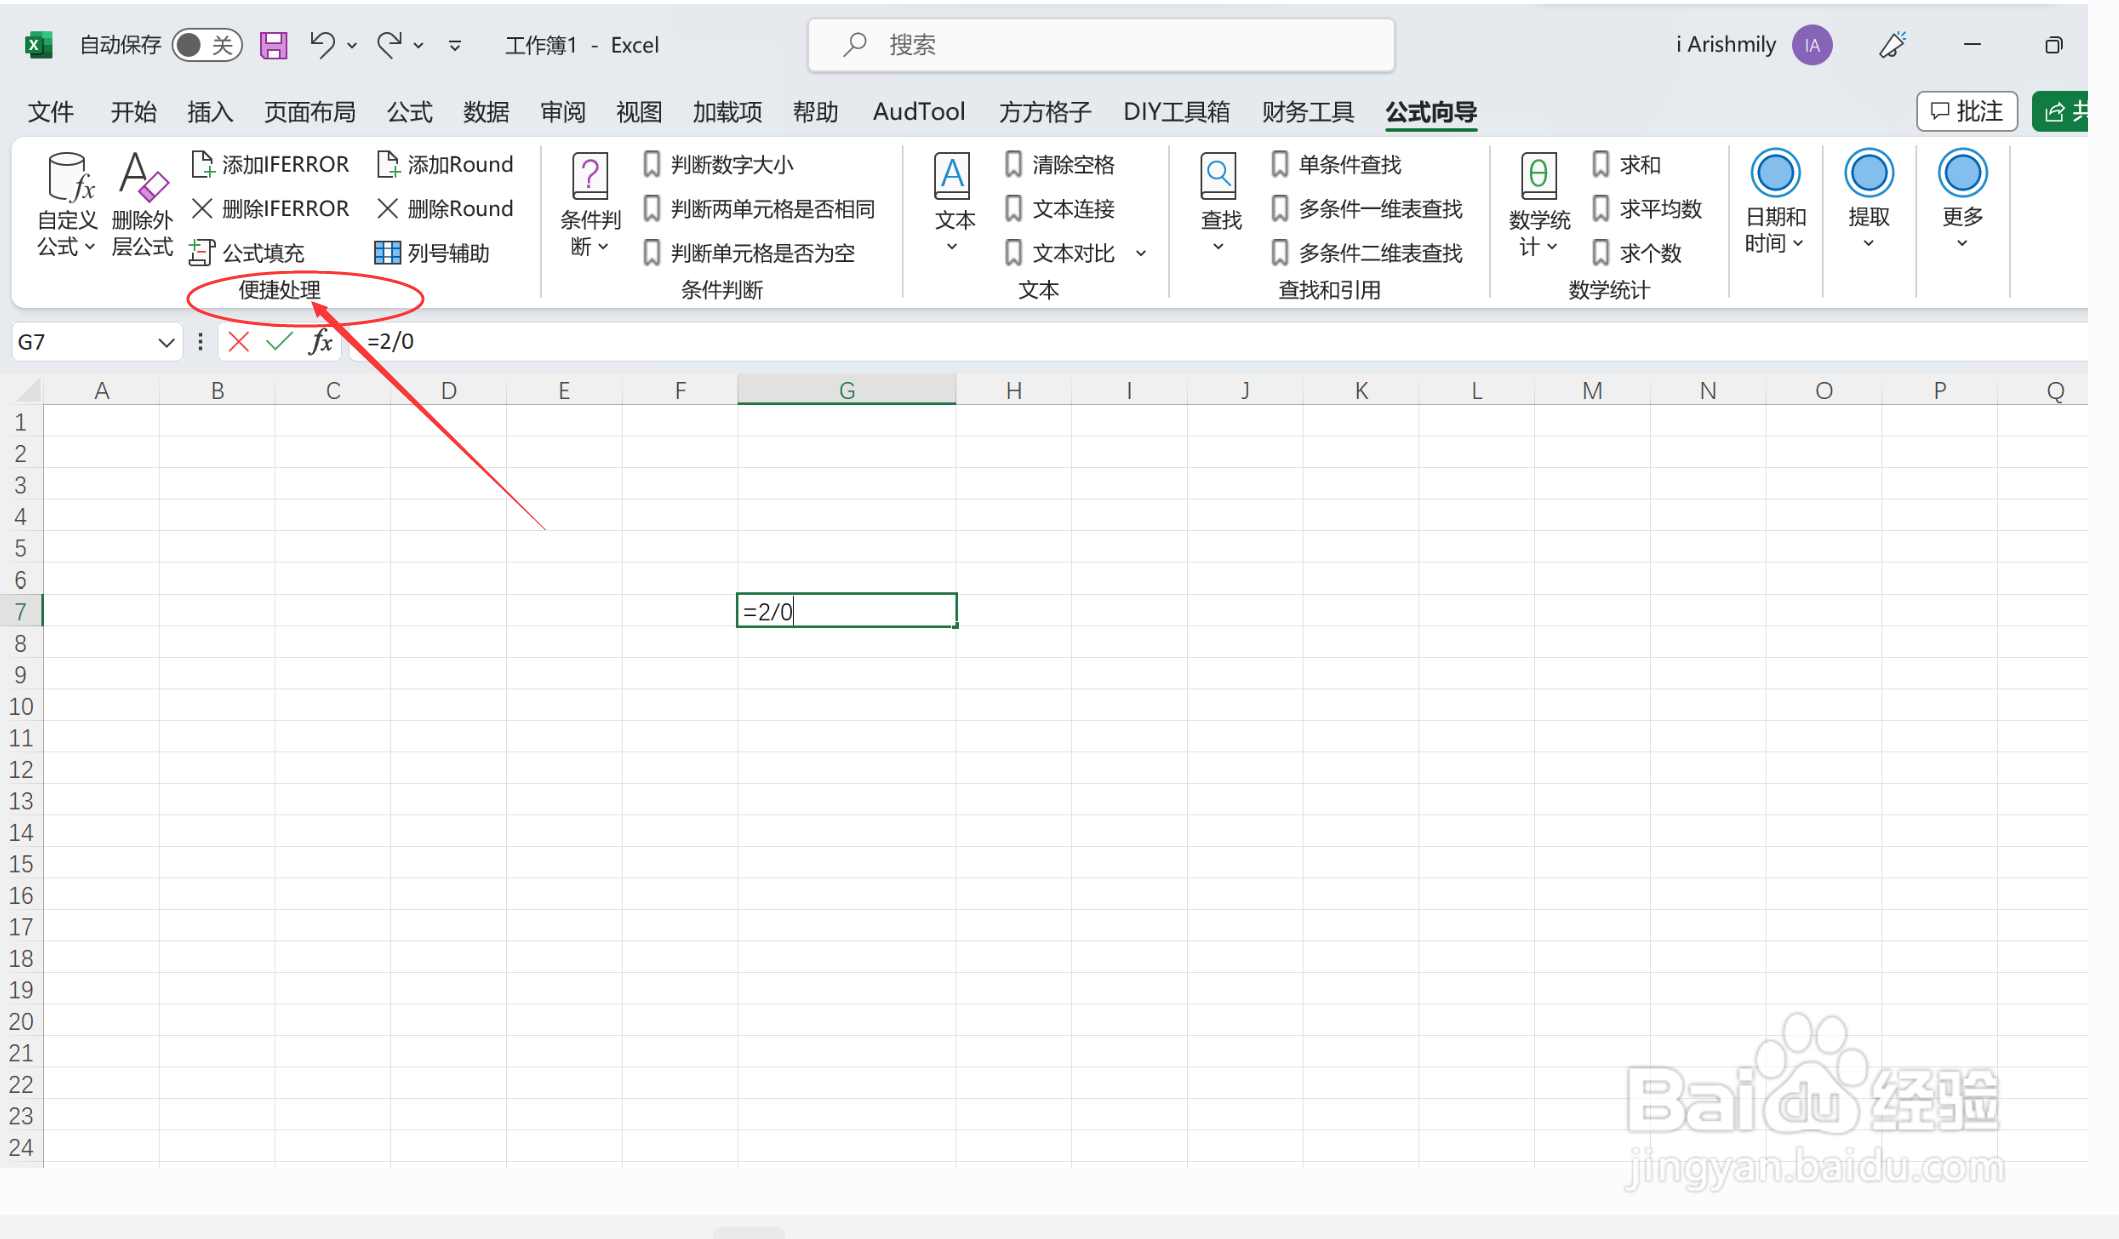
Task: Open the 页面布局 ribbon tab
Action: (x=310, y=112)
